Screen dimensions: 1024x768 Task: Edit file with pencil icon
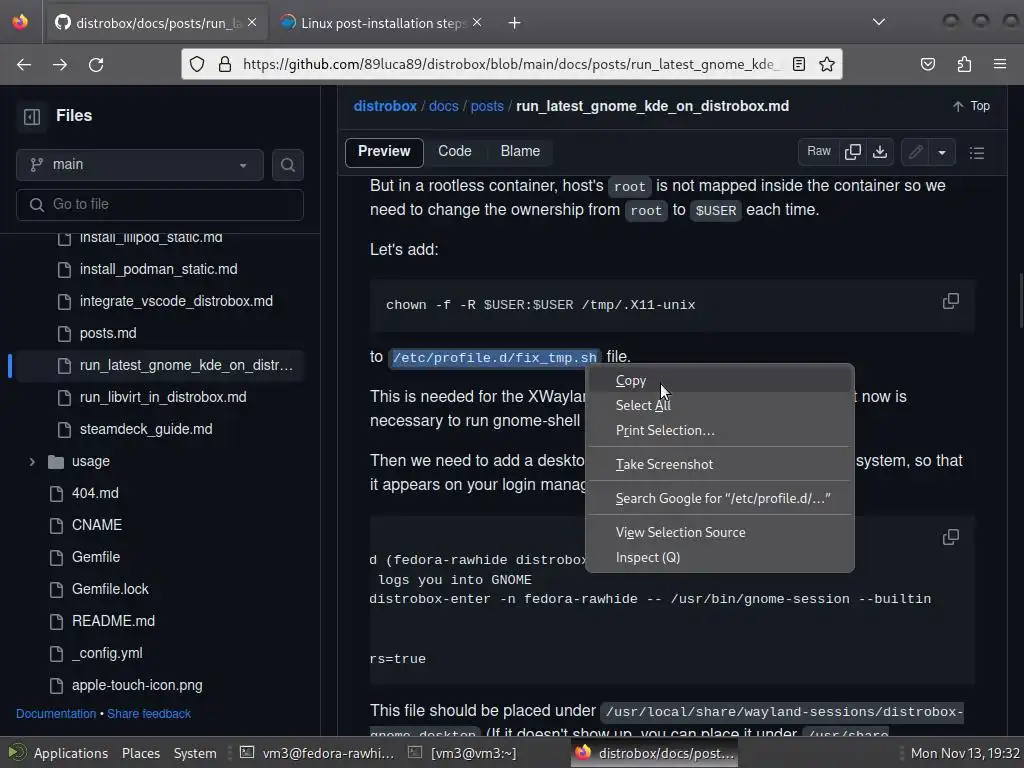916,152
